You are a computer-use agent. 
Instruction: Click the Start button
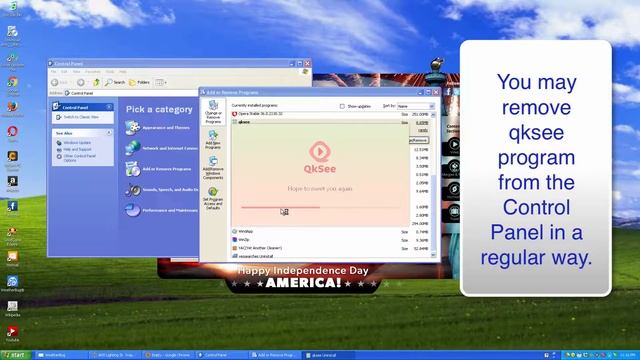[15, 355]
